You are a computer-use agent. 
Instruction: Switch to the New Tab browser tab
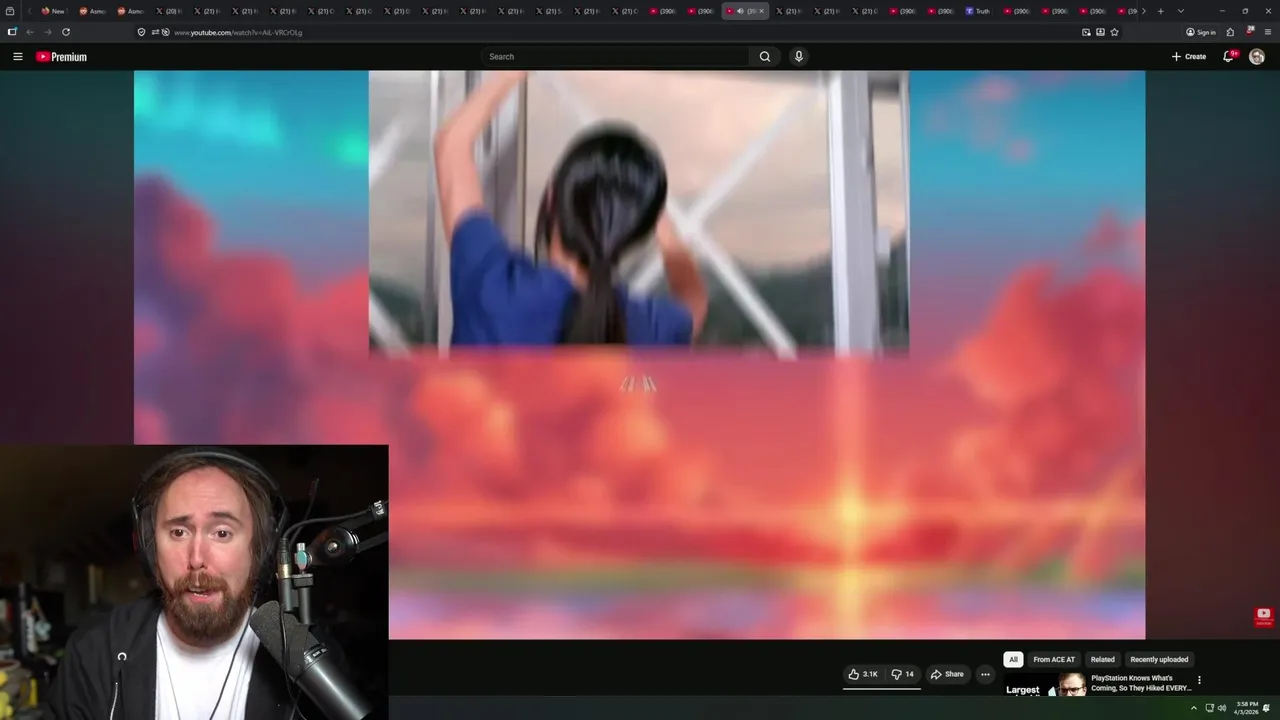(x=52, y=11)
